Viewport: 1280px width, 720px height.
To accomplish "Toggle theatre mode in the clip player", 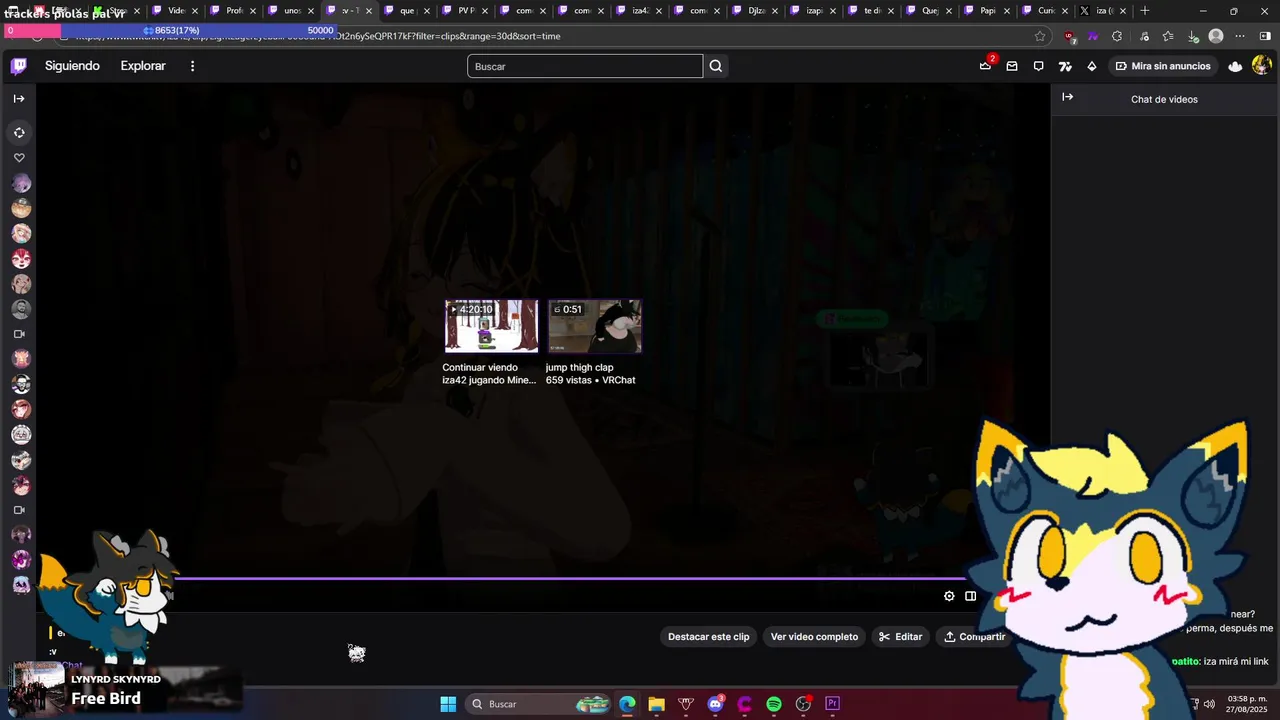I will [x=970, y=596].
